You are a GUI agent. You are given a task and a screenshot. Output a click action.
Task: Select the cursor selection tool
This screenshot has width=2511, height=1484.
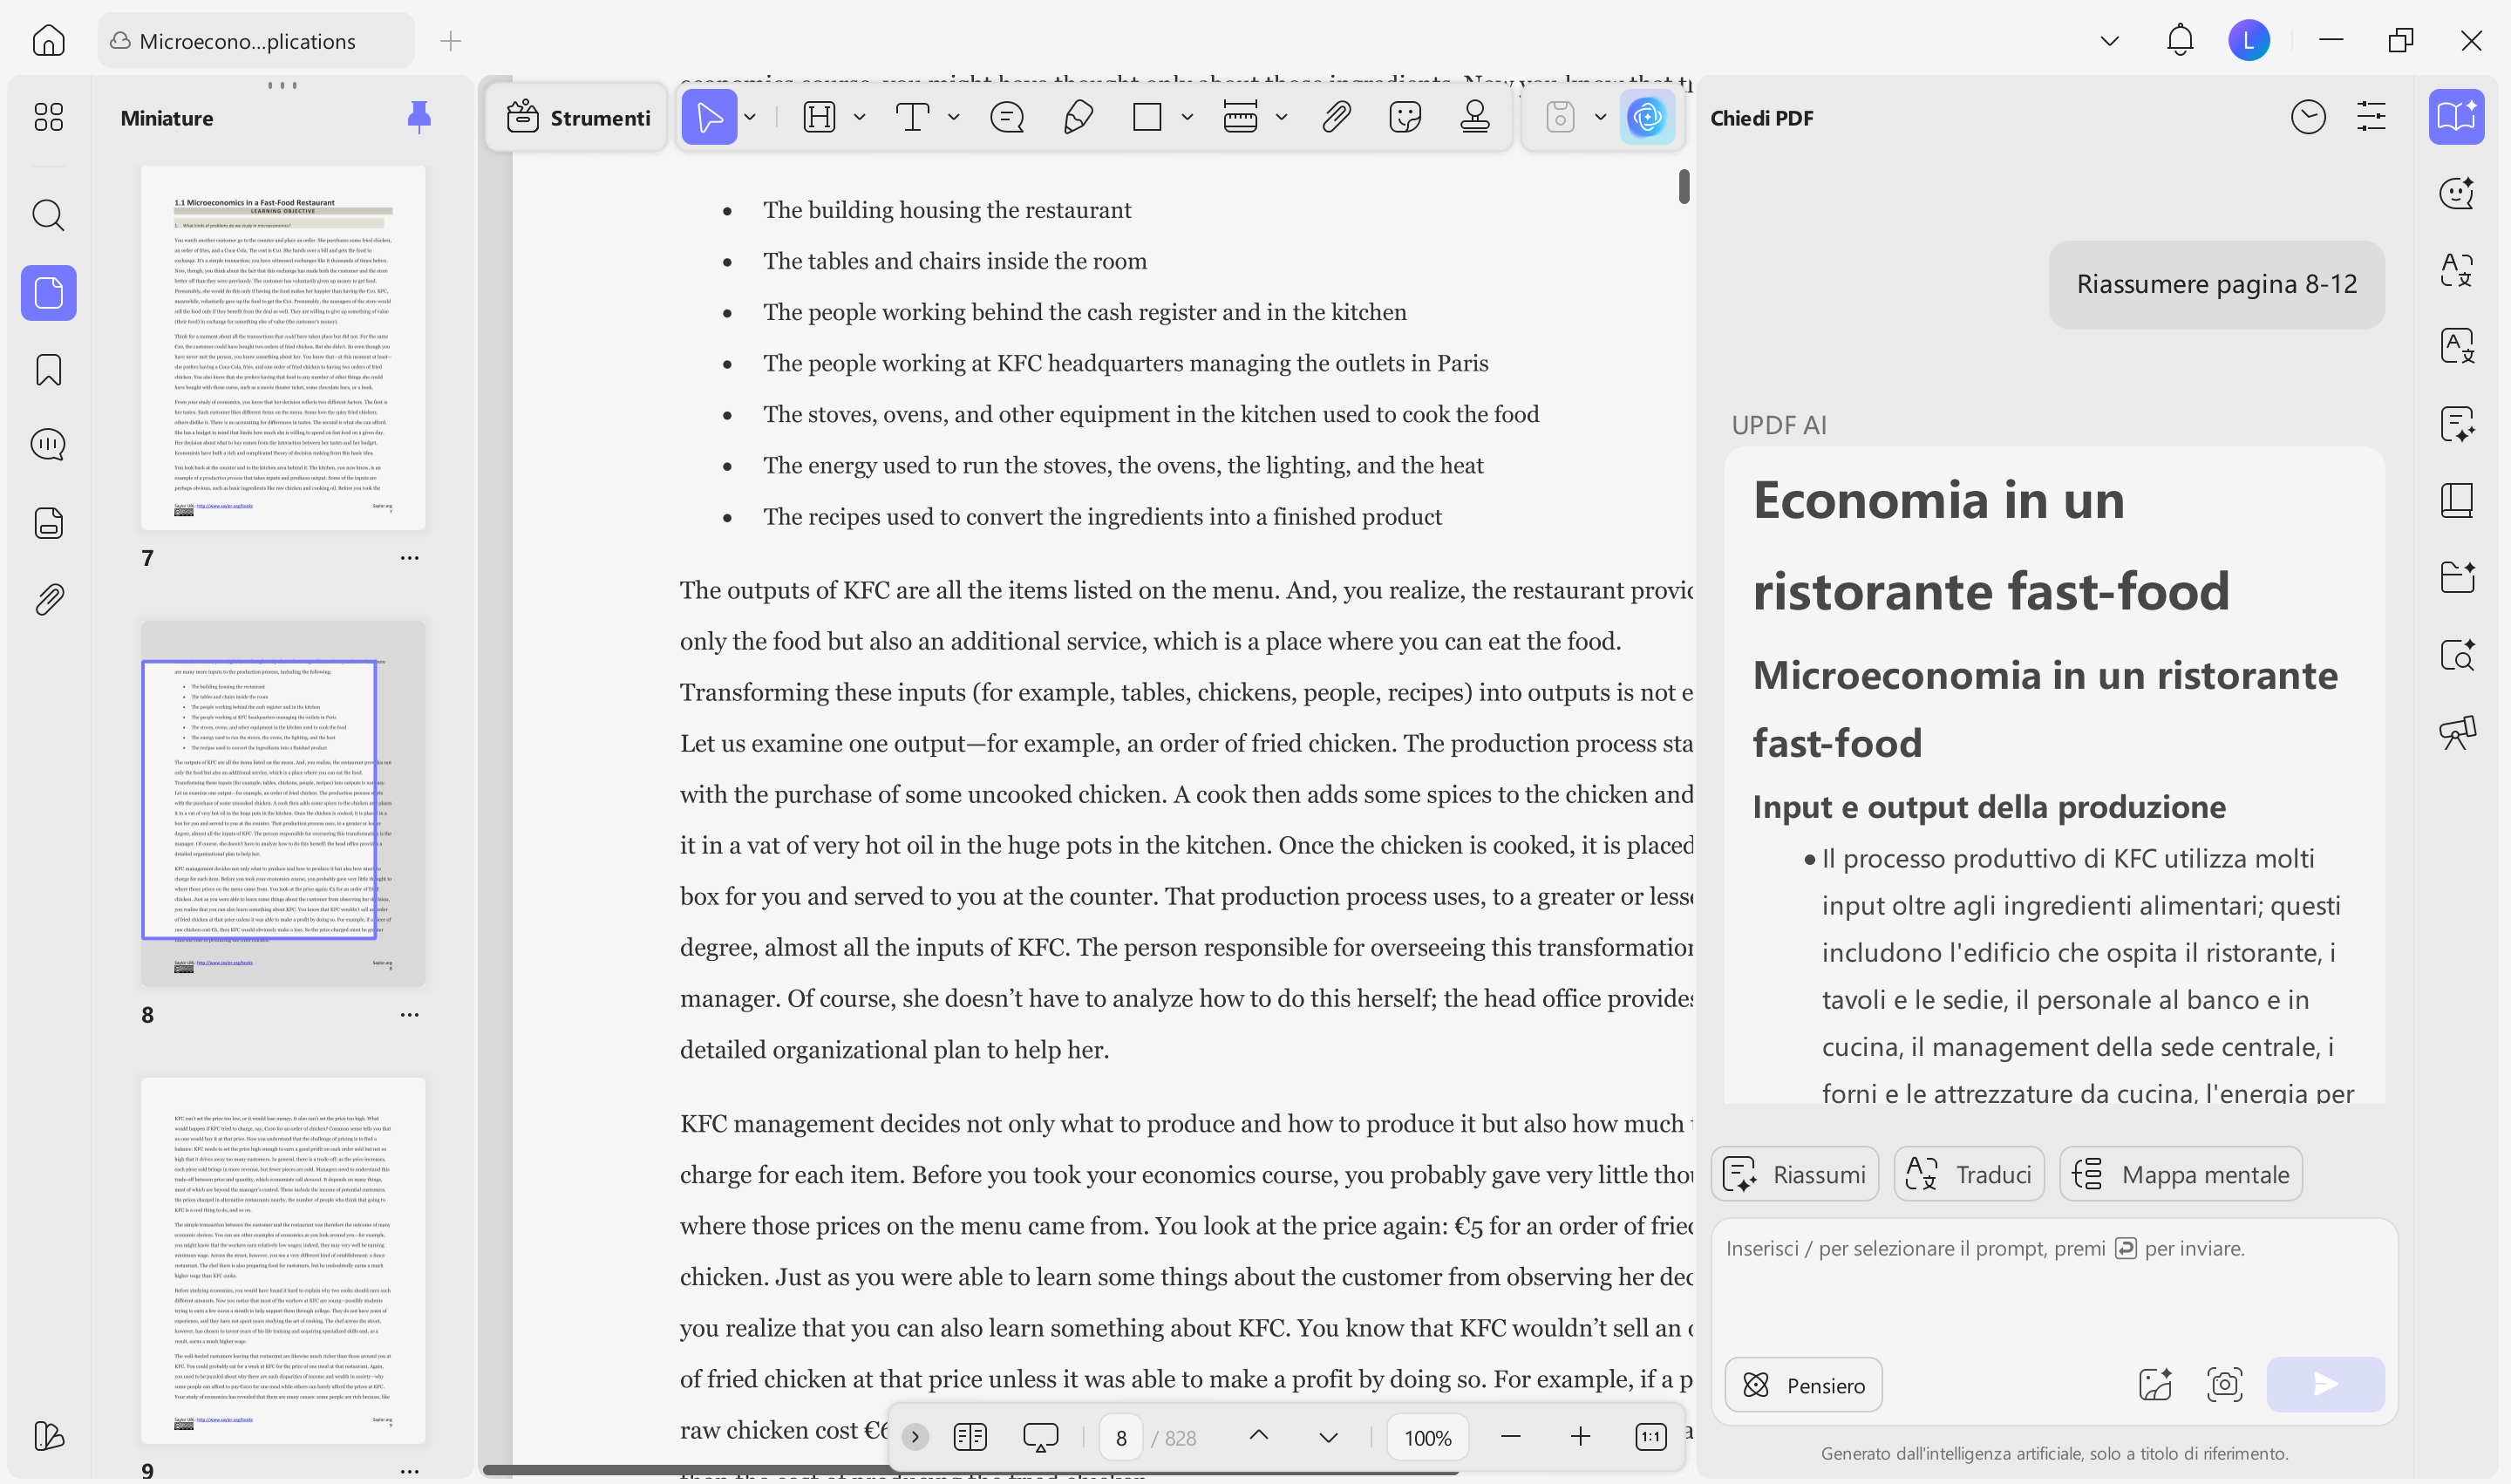(x=709, y=117)
